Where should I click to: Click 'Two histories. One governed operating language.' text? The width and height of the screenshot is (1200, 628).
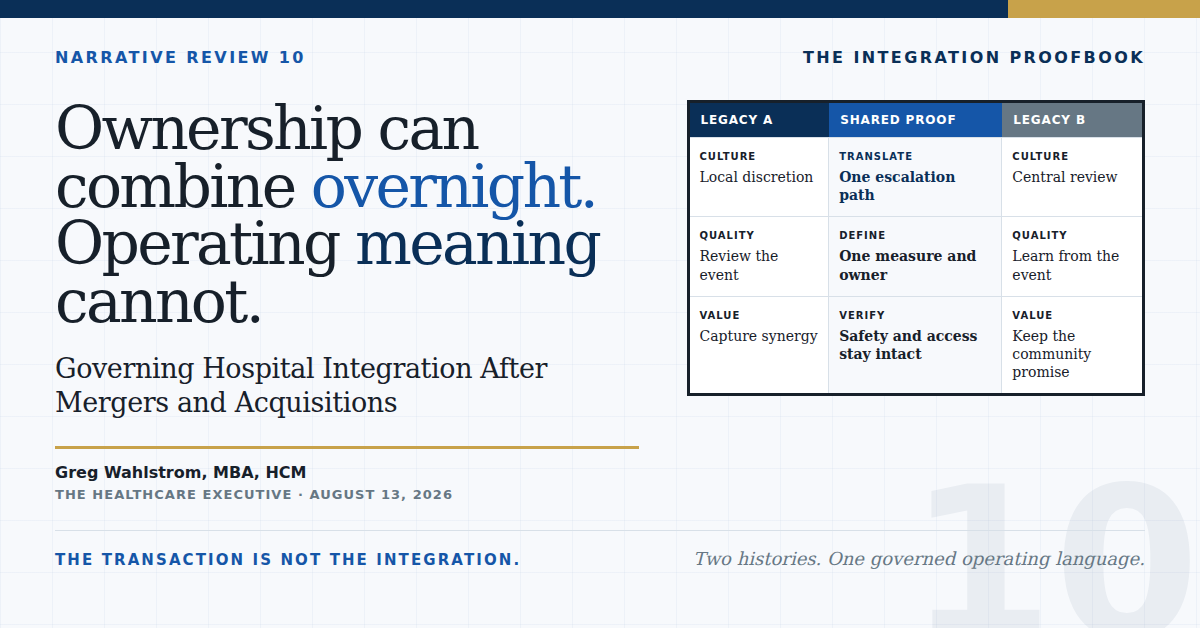coord(920,559)
